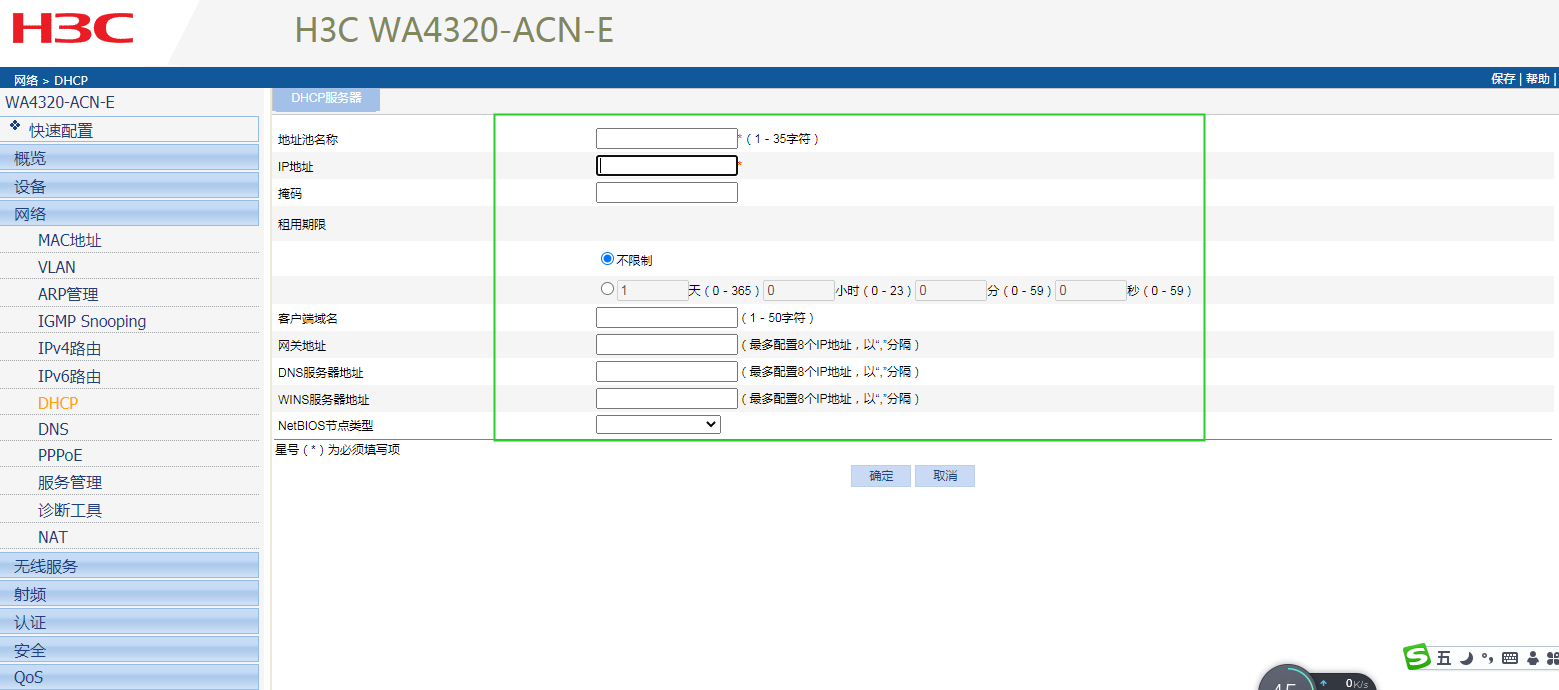Image resolution: width=1559 pixels, height=690 pixels.
Task: Click the 租用期限 label
Action: coord(302,225)
